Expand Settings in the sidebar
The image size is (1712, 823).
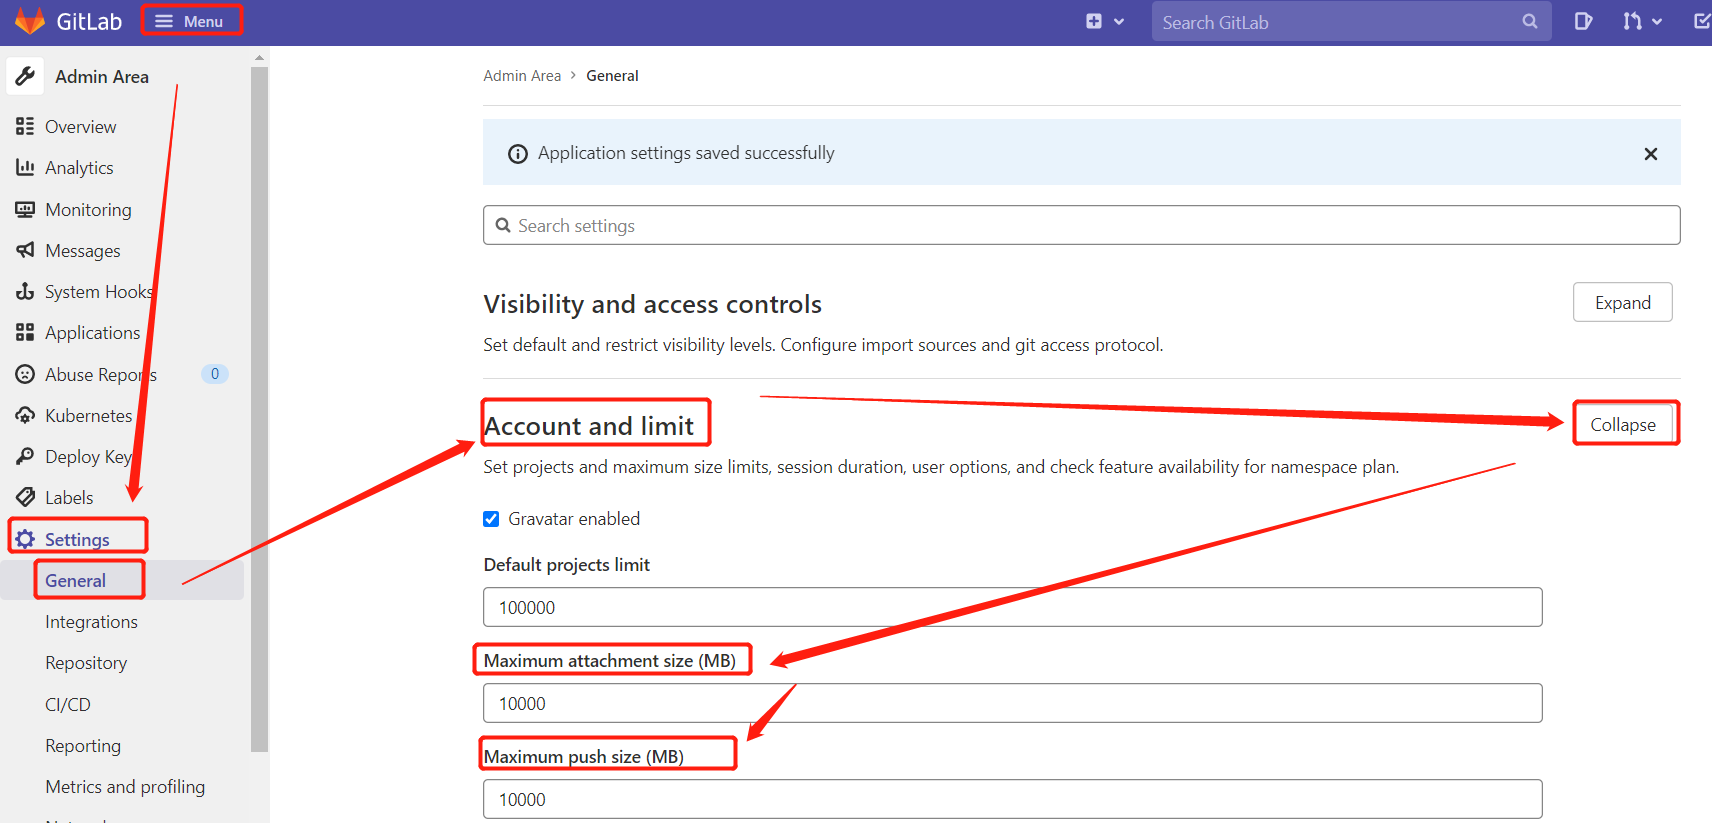pyautogui.click(x=77, y=540)
